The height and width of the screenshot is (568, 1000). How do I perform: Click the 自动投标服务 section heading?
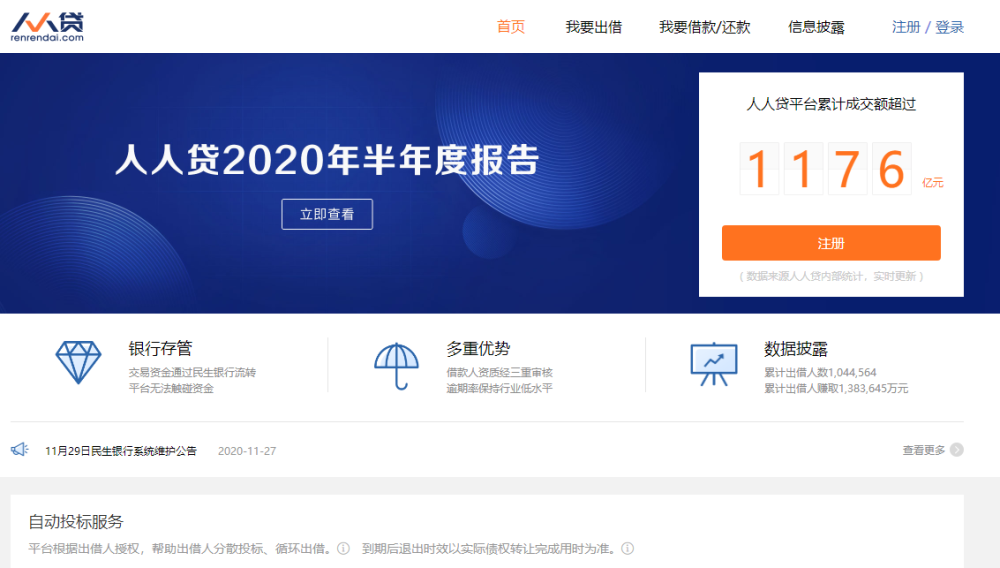[x=76, y=521]
